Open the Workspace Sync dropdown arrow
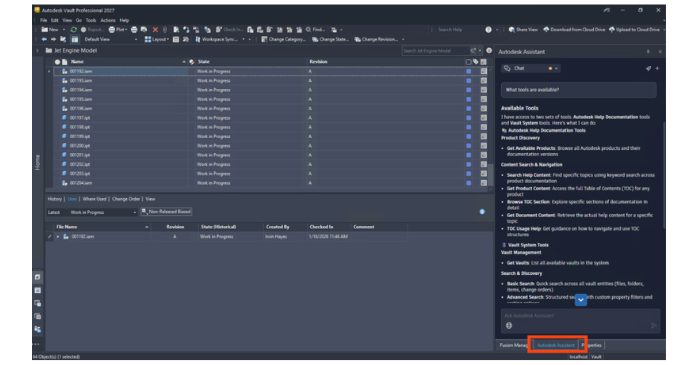Screen dimensions: 698x365 click(x=243, y=39)
